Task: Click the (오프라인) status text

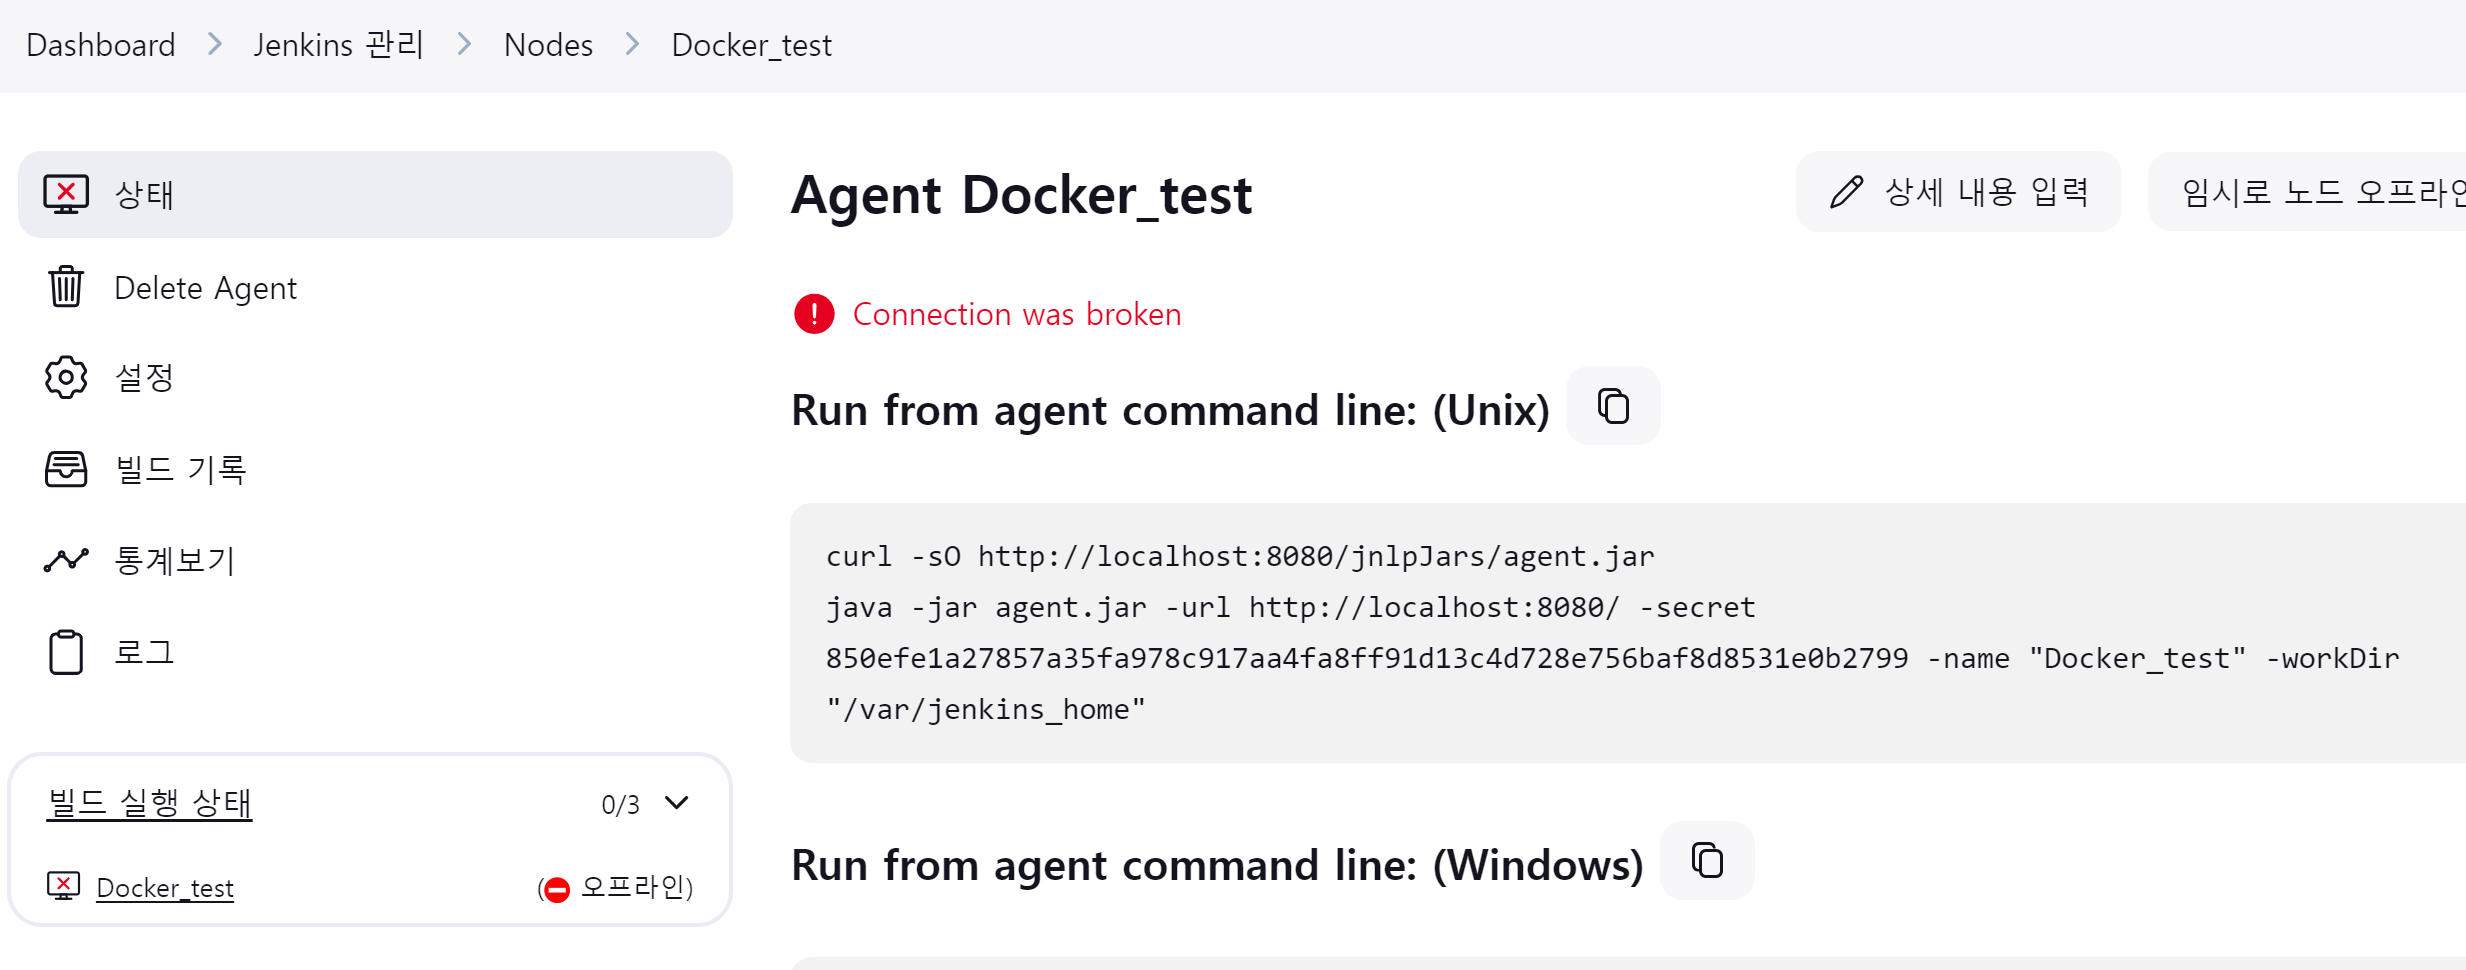Action: [x=616, y=888]
